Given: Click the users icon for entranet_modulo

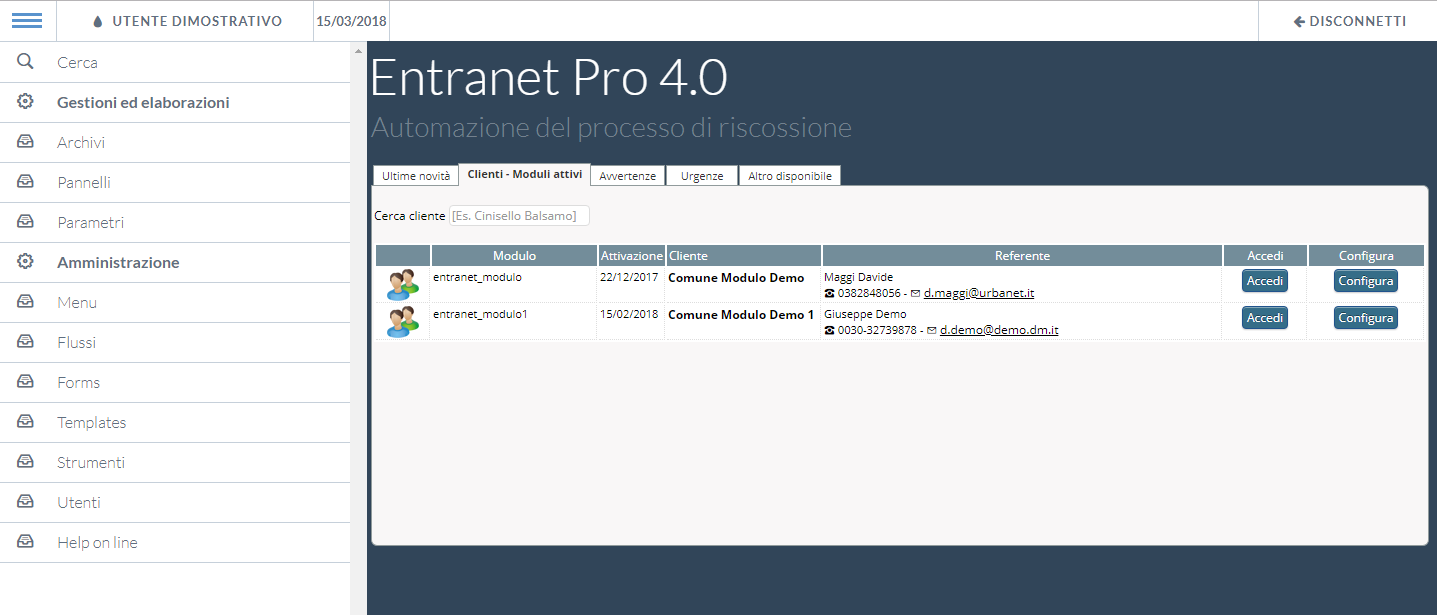Looking at the screenshot, I should 403,285.
